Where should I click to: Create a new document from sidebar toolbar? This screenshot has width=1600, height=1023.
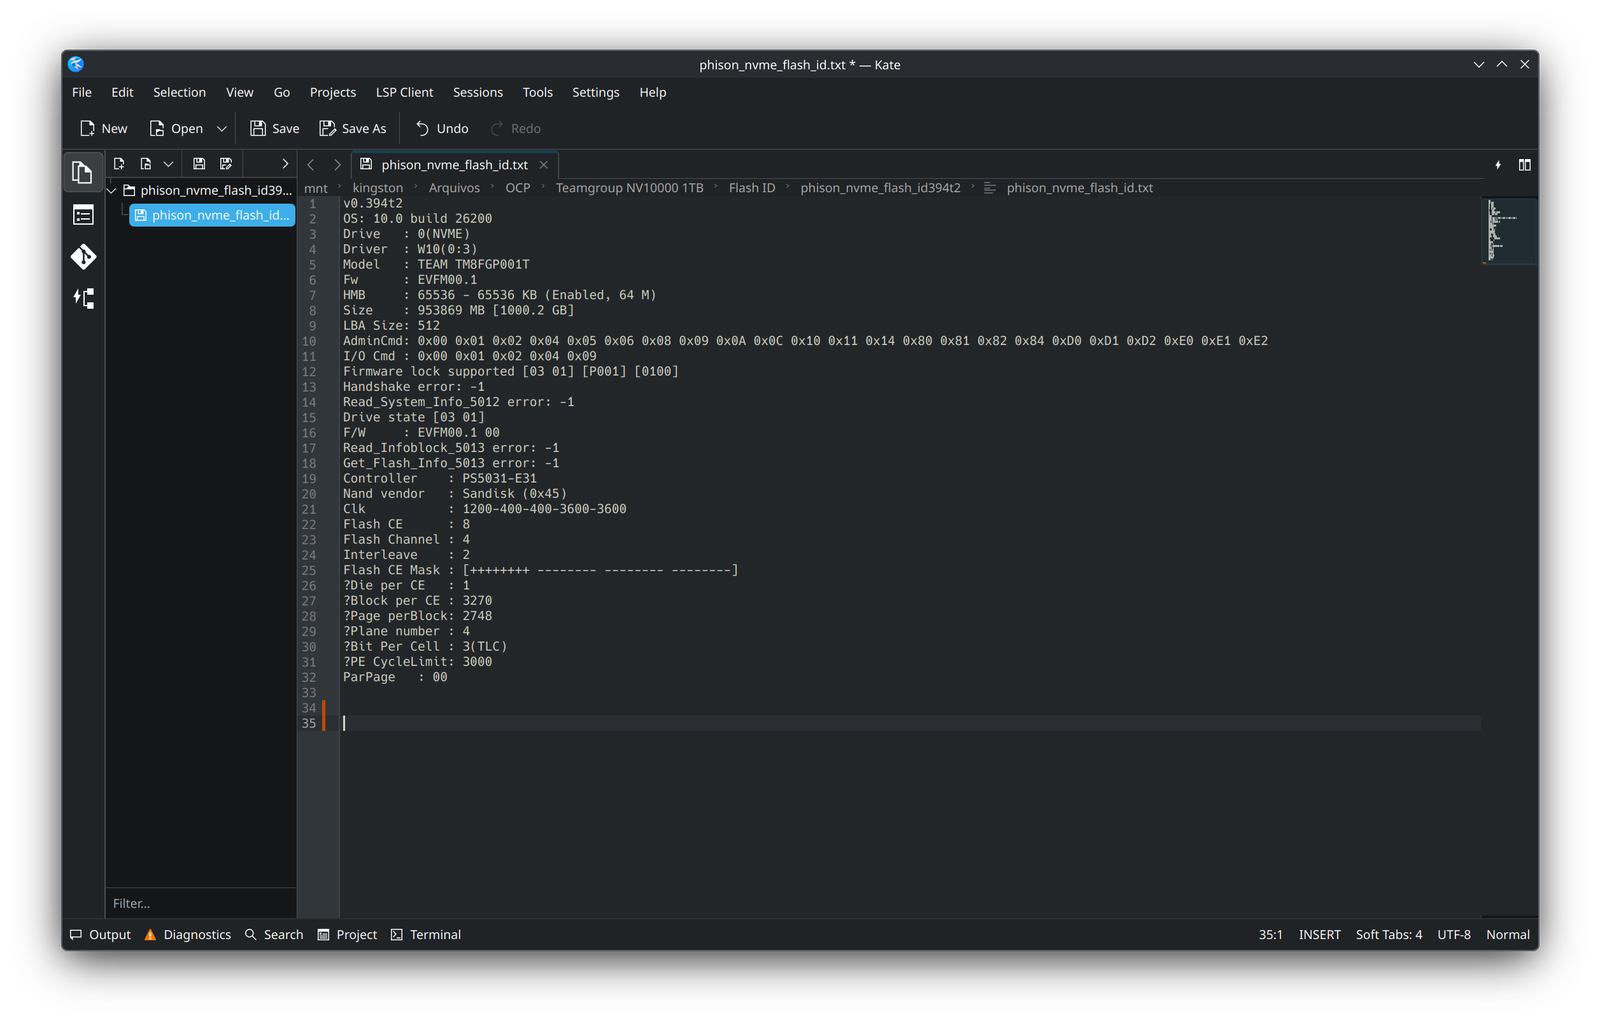coord(119,164)
